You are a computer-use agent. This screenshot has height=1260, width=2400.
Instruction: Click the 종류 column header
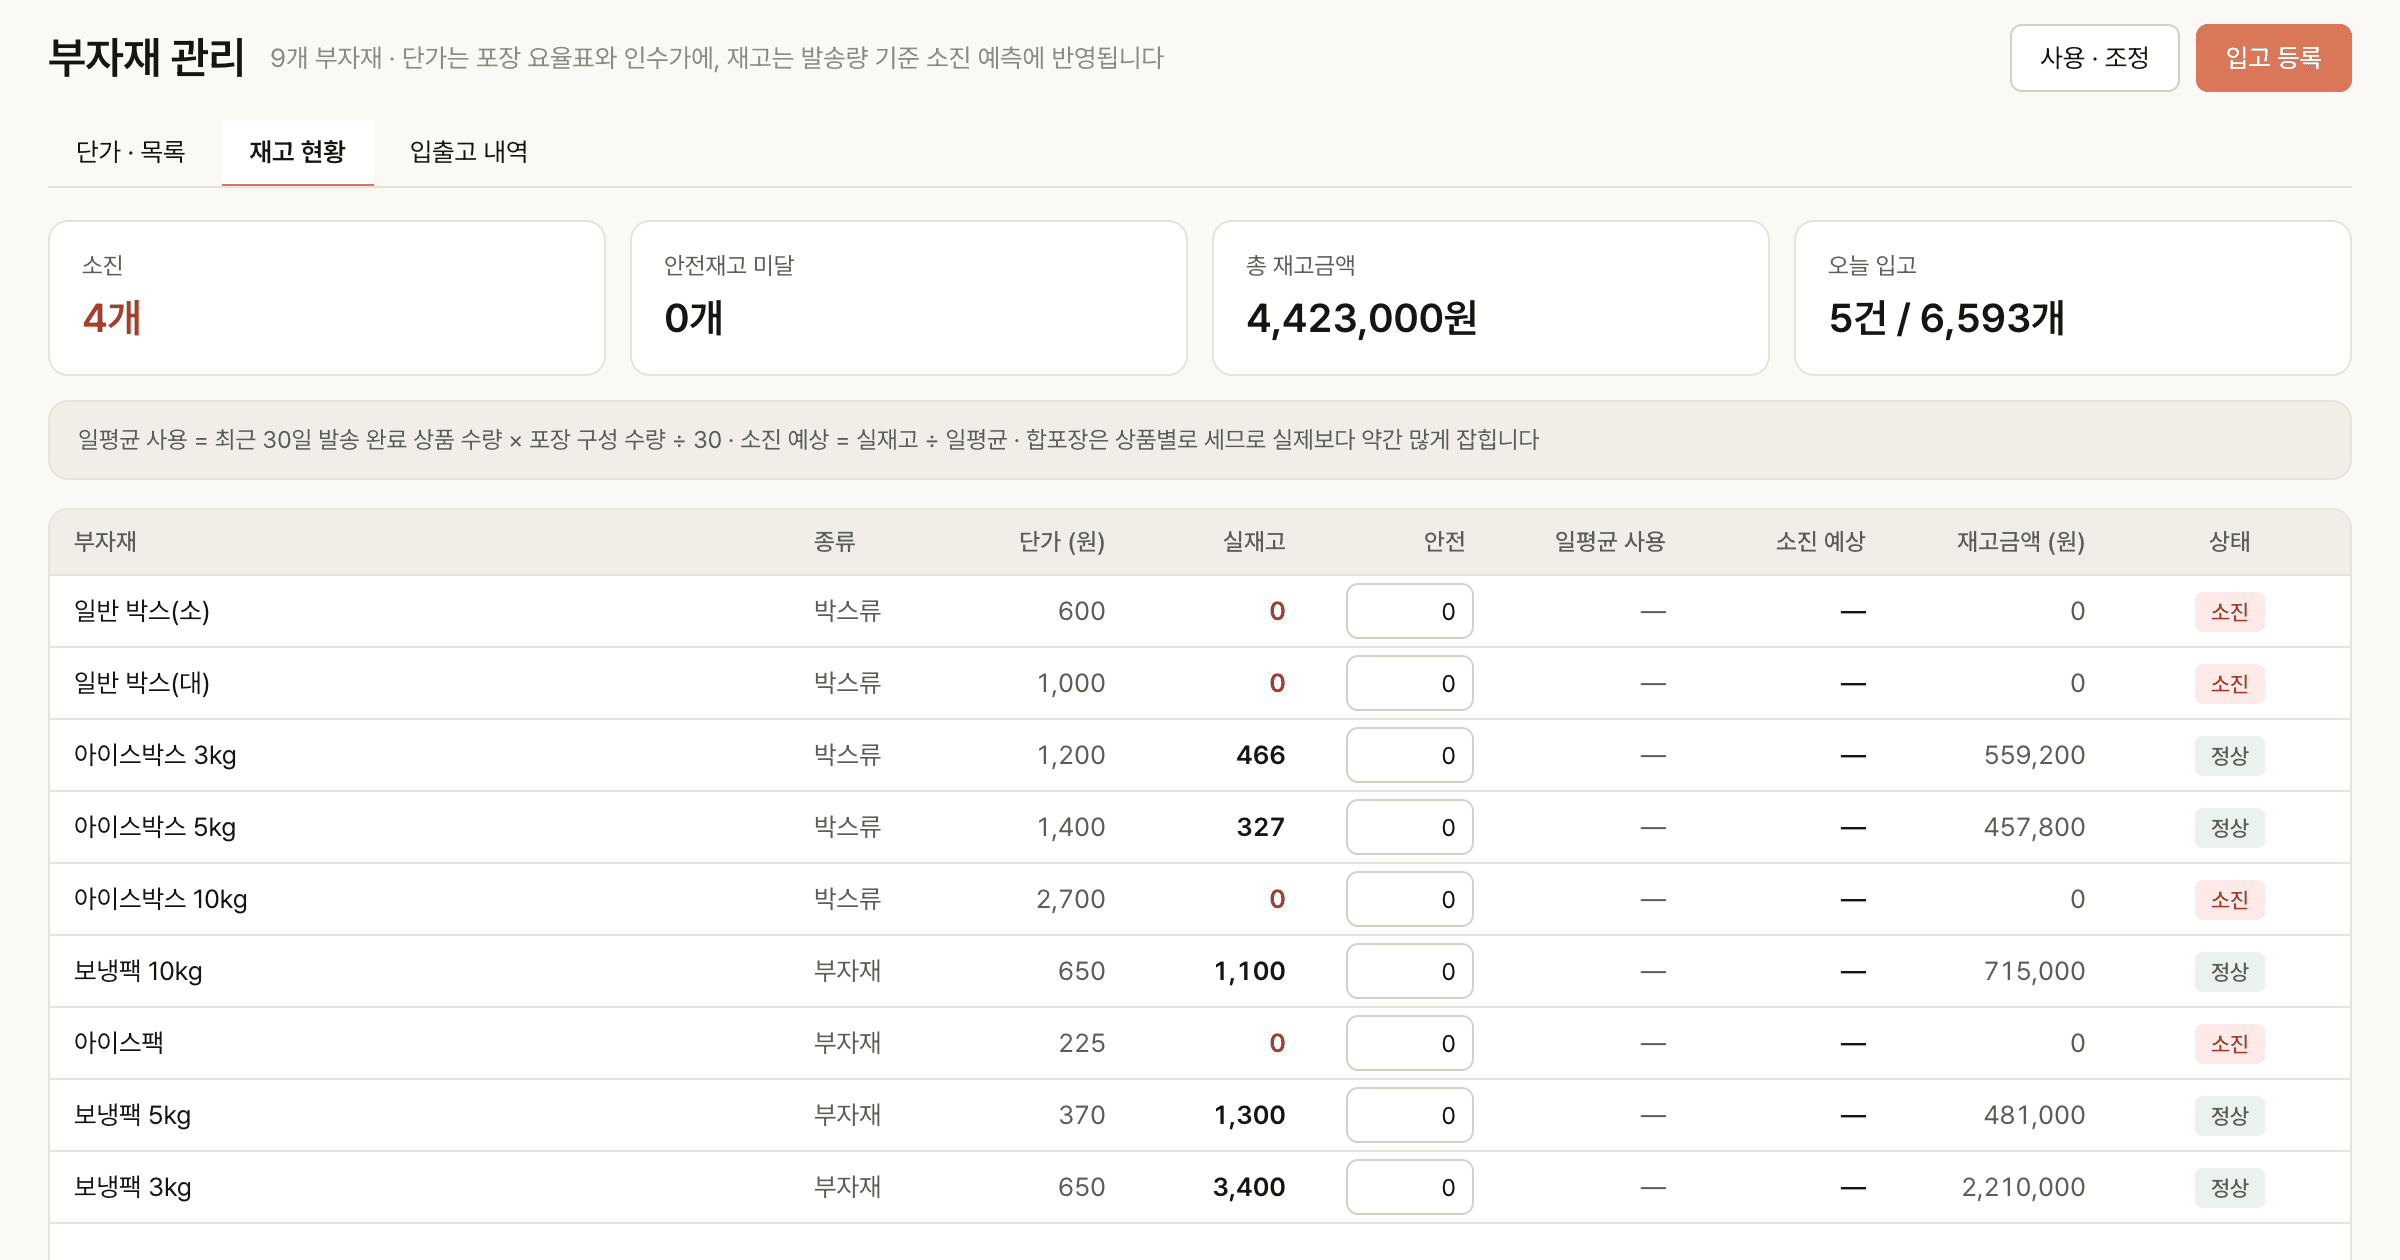834,542
